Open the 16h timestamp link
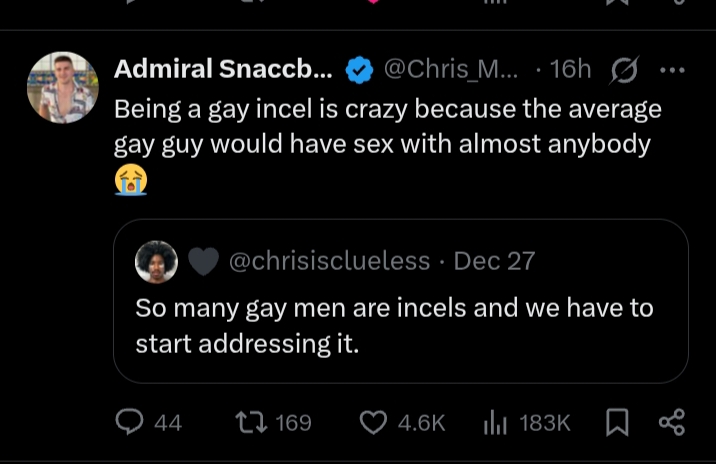 click(x=570, y=69)
